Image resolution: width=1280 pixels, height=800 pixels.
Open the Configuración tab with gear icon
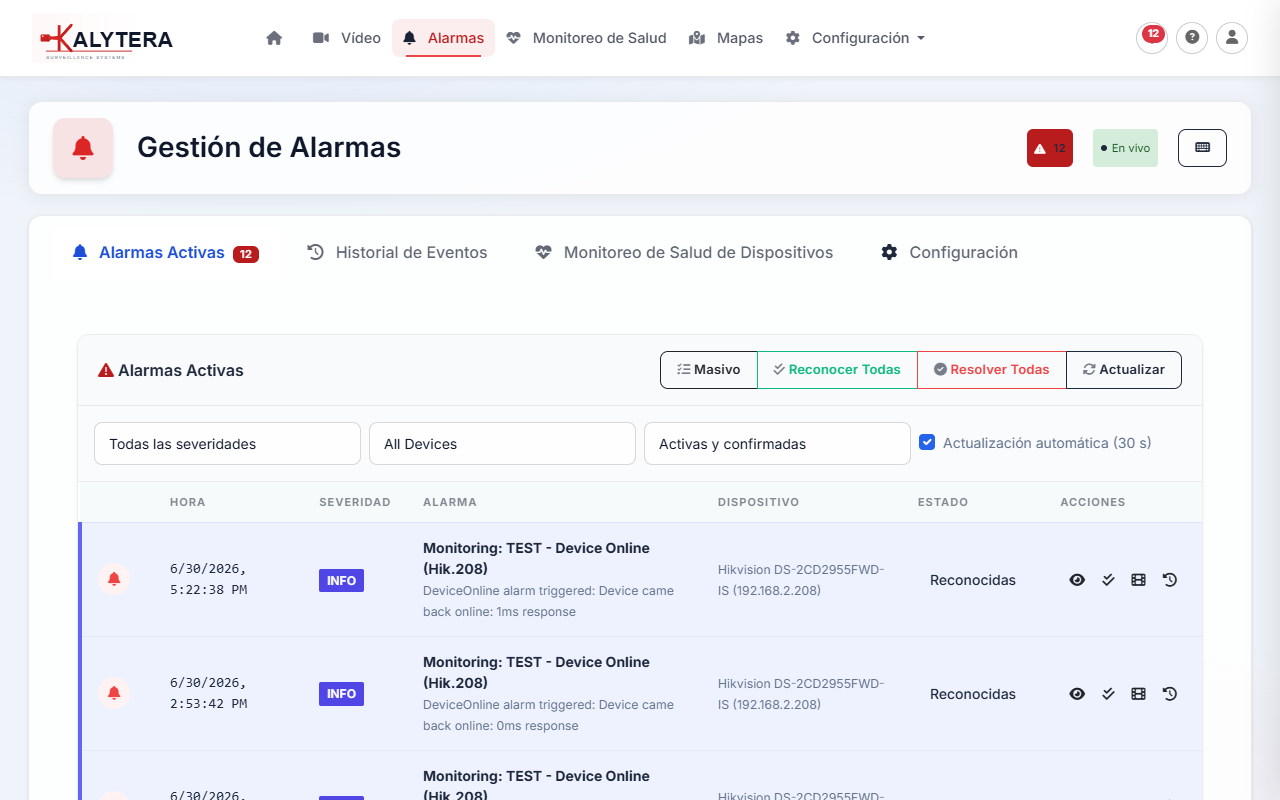(949, 253)
